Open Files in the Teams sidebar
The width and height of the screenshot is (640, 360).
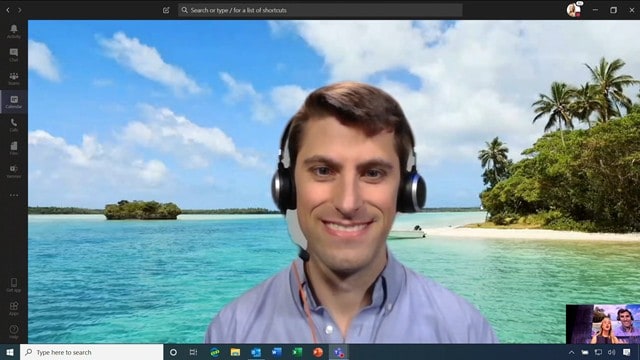tap(13, 148)
